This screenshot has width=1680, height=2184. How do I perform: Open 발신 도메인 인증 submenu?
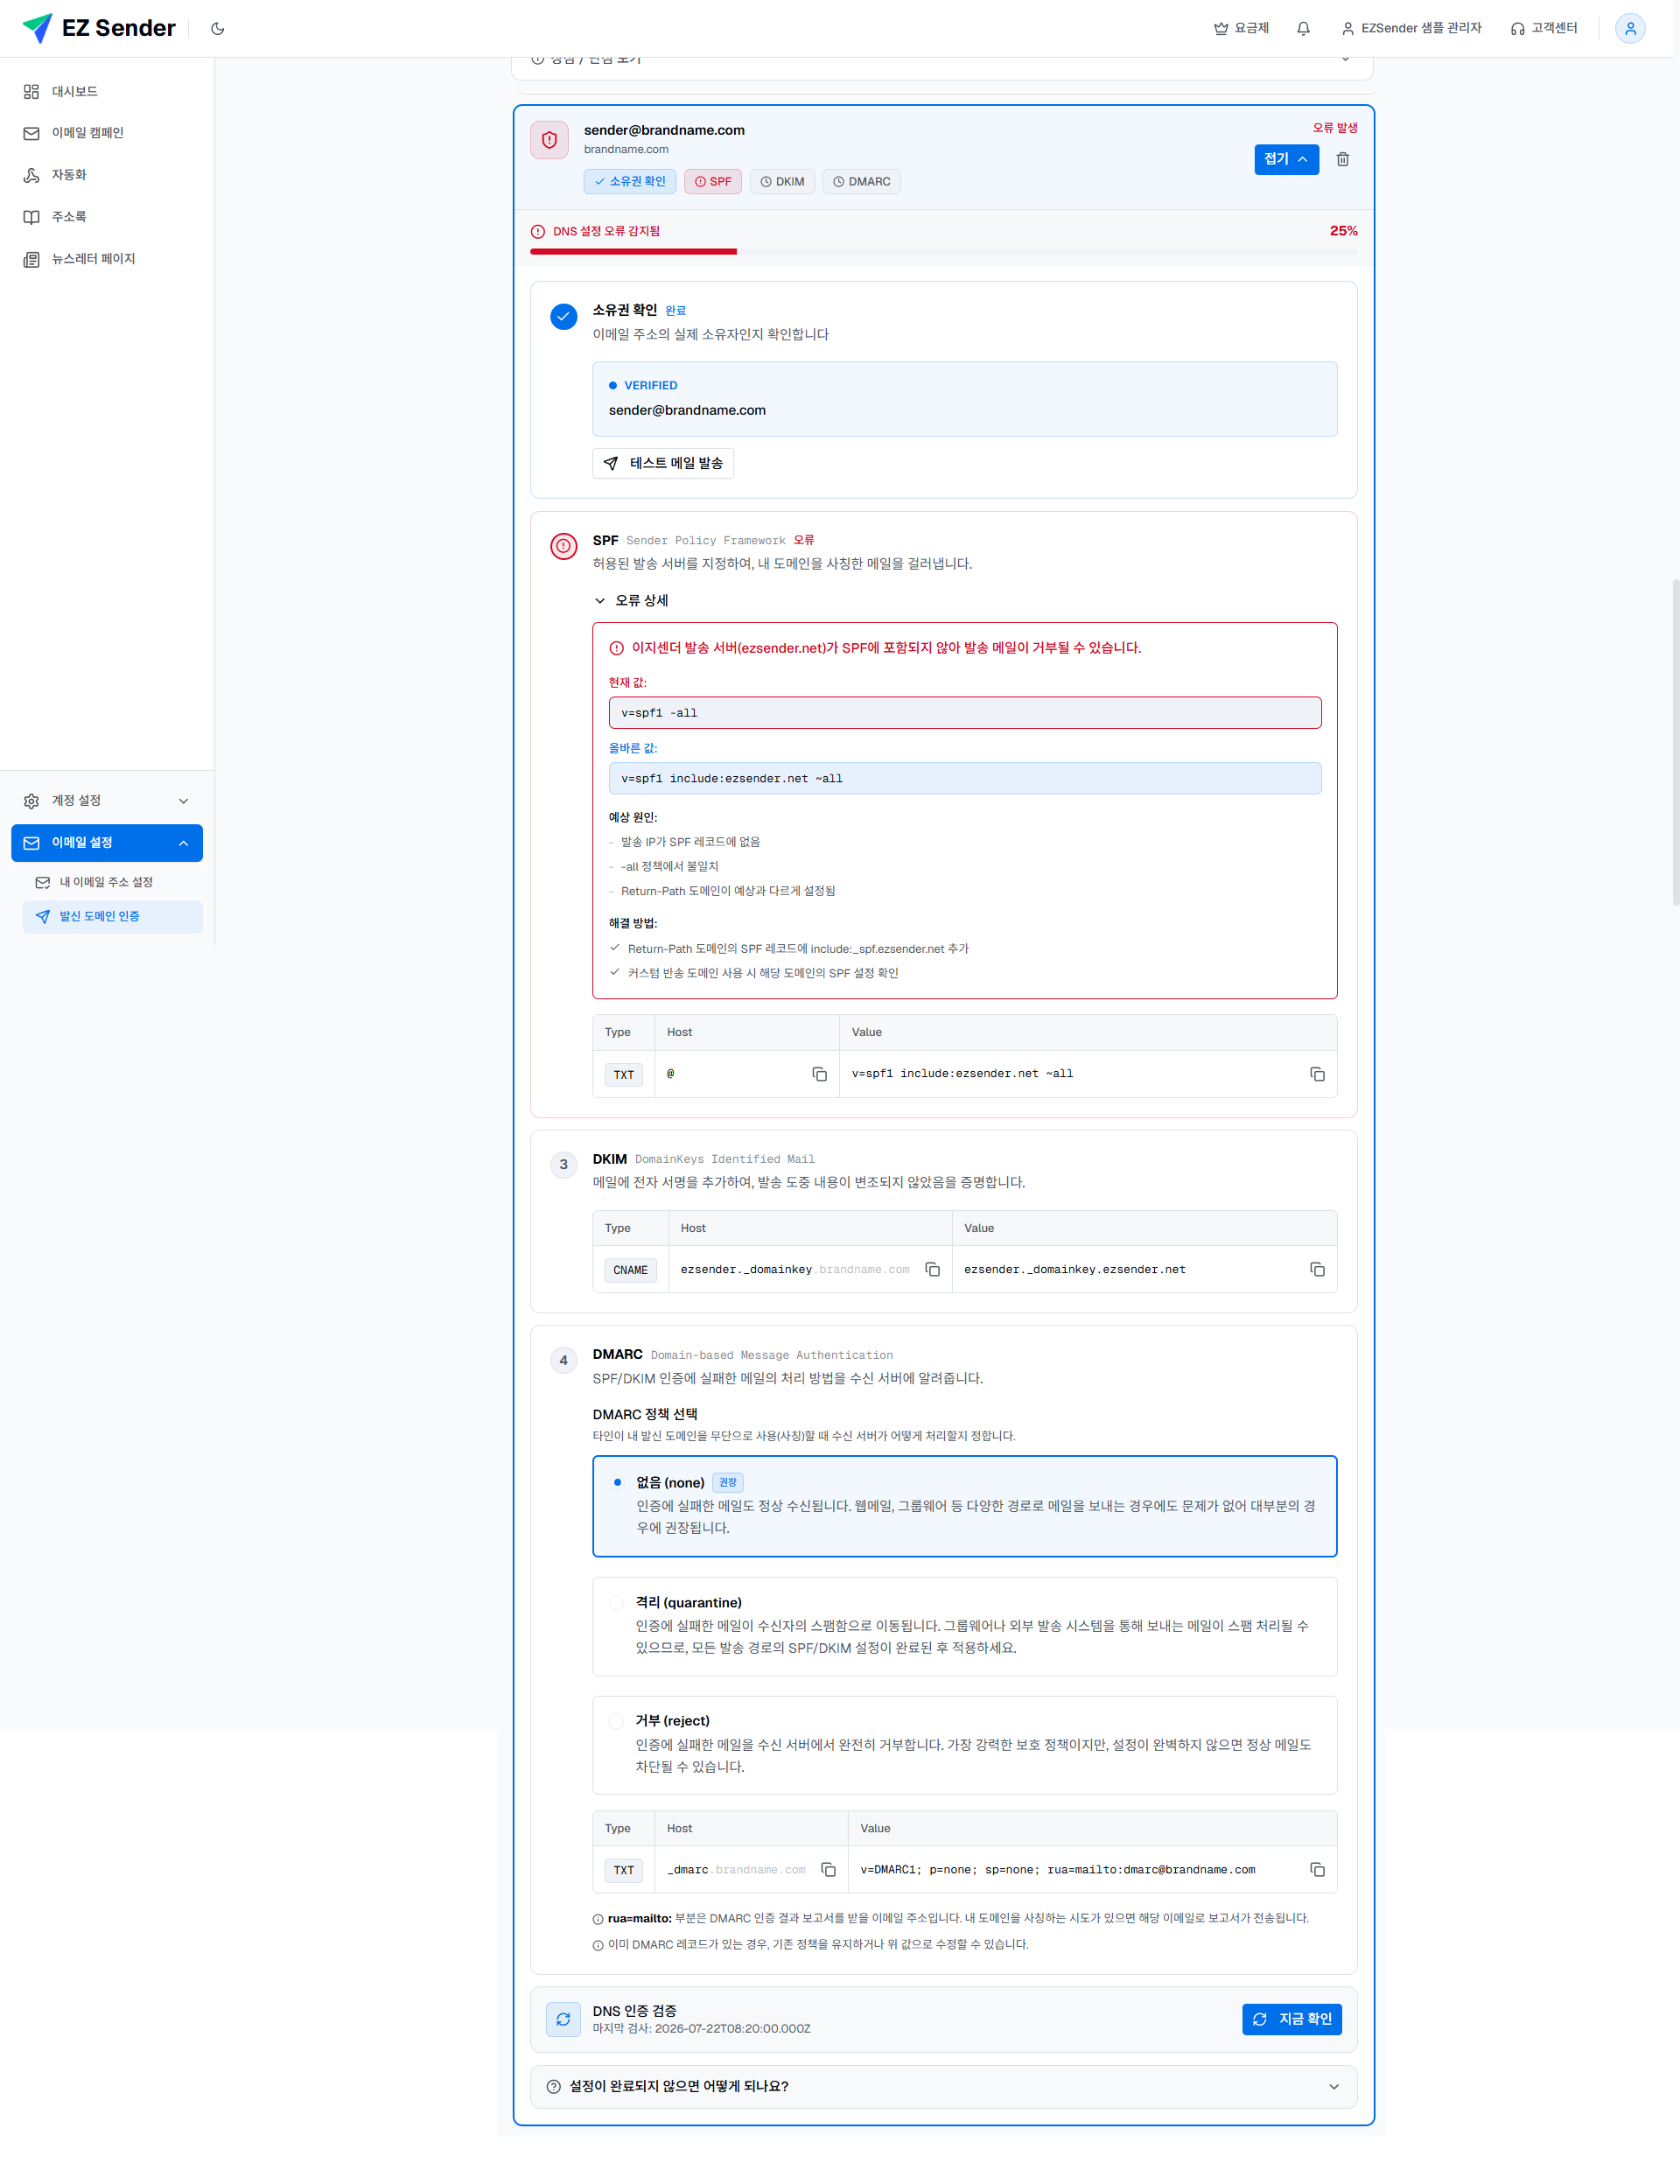click(x=112, y=916)
